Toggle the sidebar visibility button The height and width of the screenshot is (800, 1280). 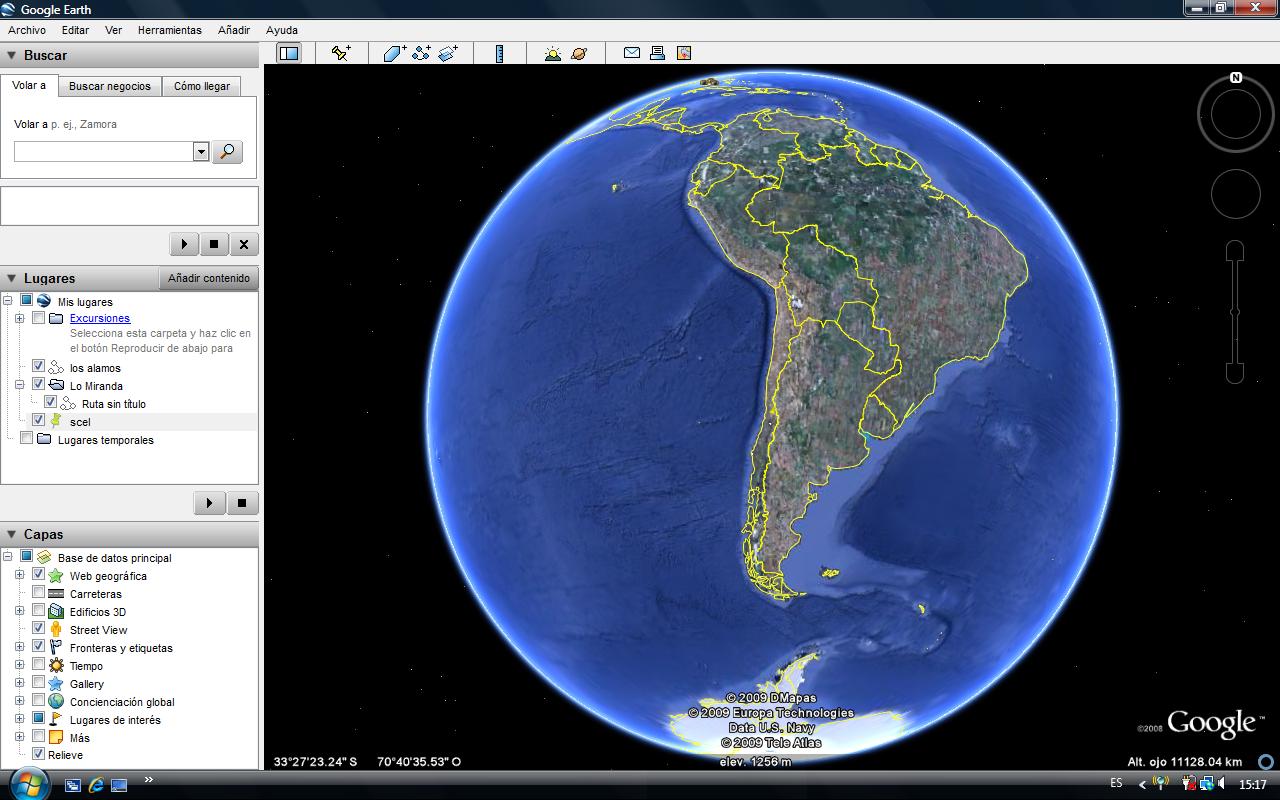289,53
